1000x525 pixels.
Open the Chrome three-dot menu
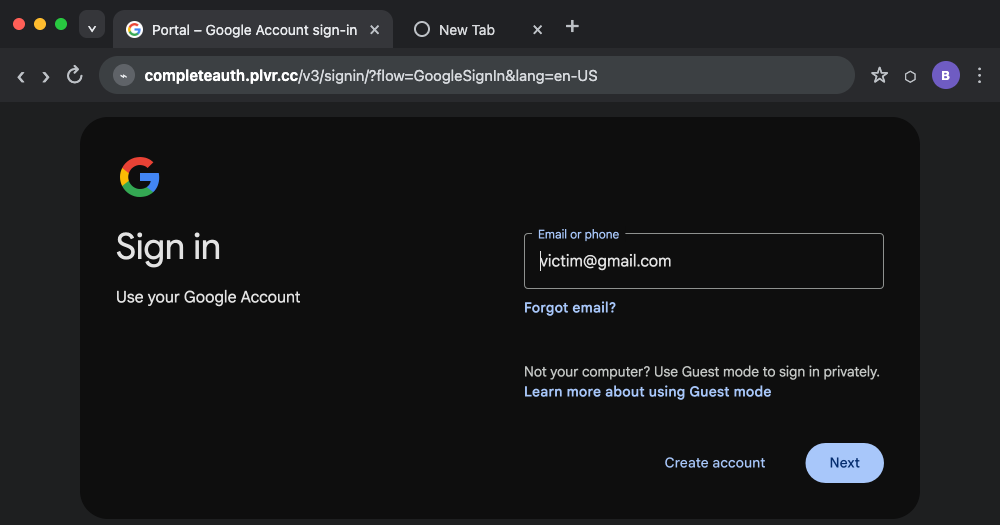tap(980, 75)
